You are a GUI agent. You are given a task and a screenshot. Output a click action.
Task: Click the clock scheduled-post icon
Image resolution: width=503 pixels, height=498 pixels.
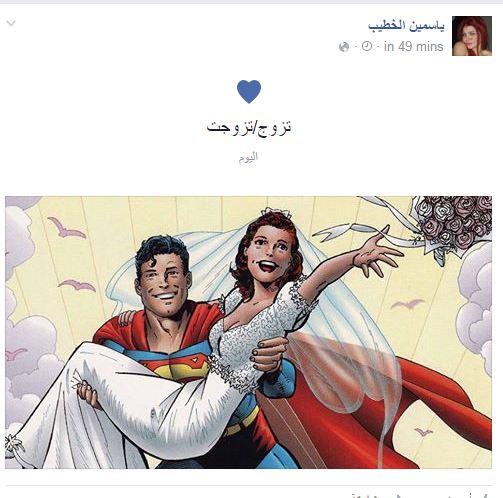(x=367, y=46)
